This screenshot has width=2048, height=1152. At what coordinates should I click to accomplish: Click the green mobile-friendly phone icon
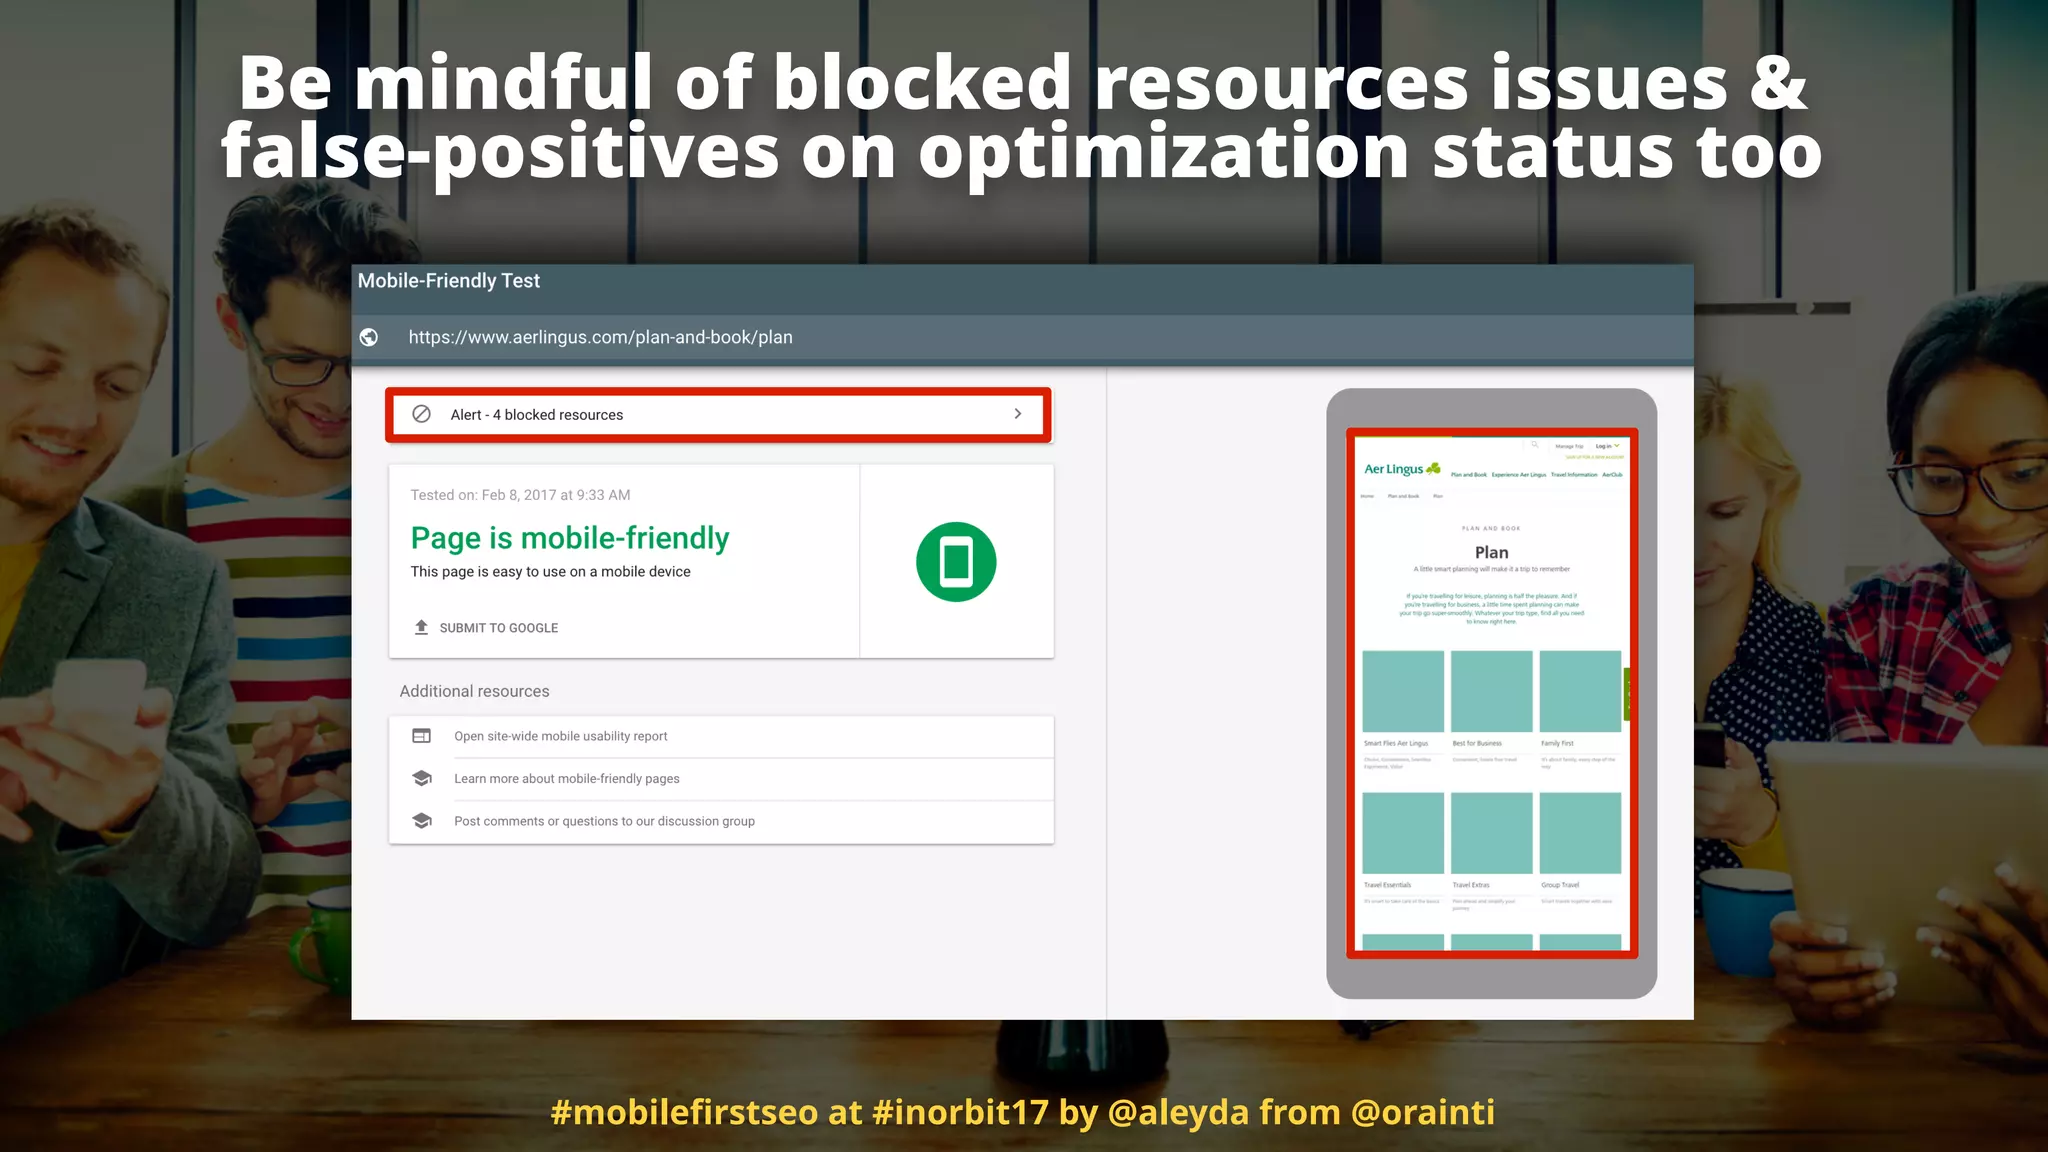click(x=956, y=562)
